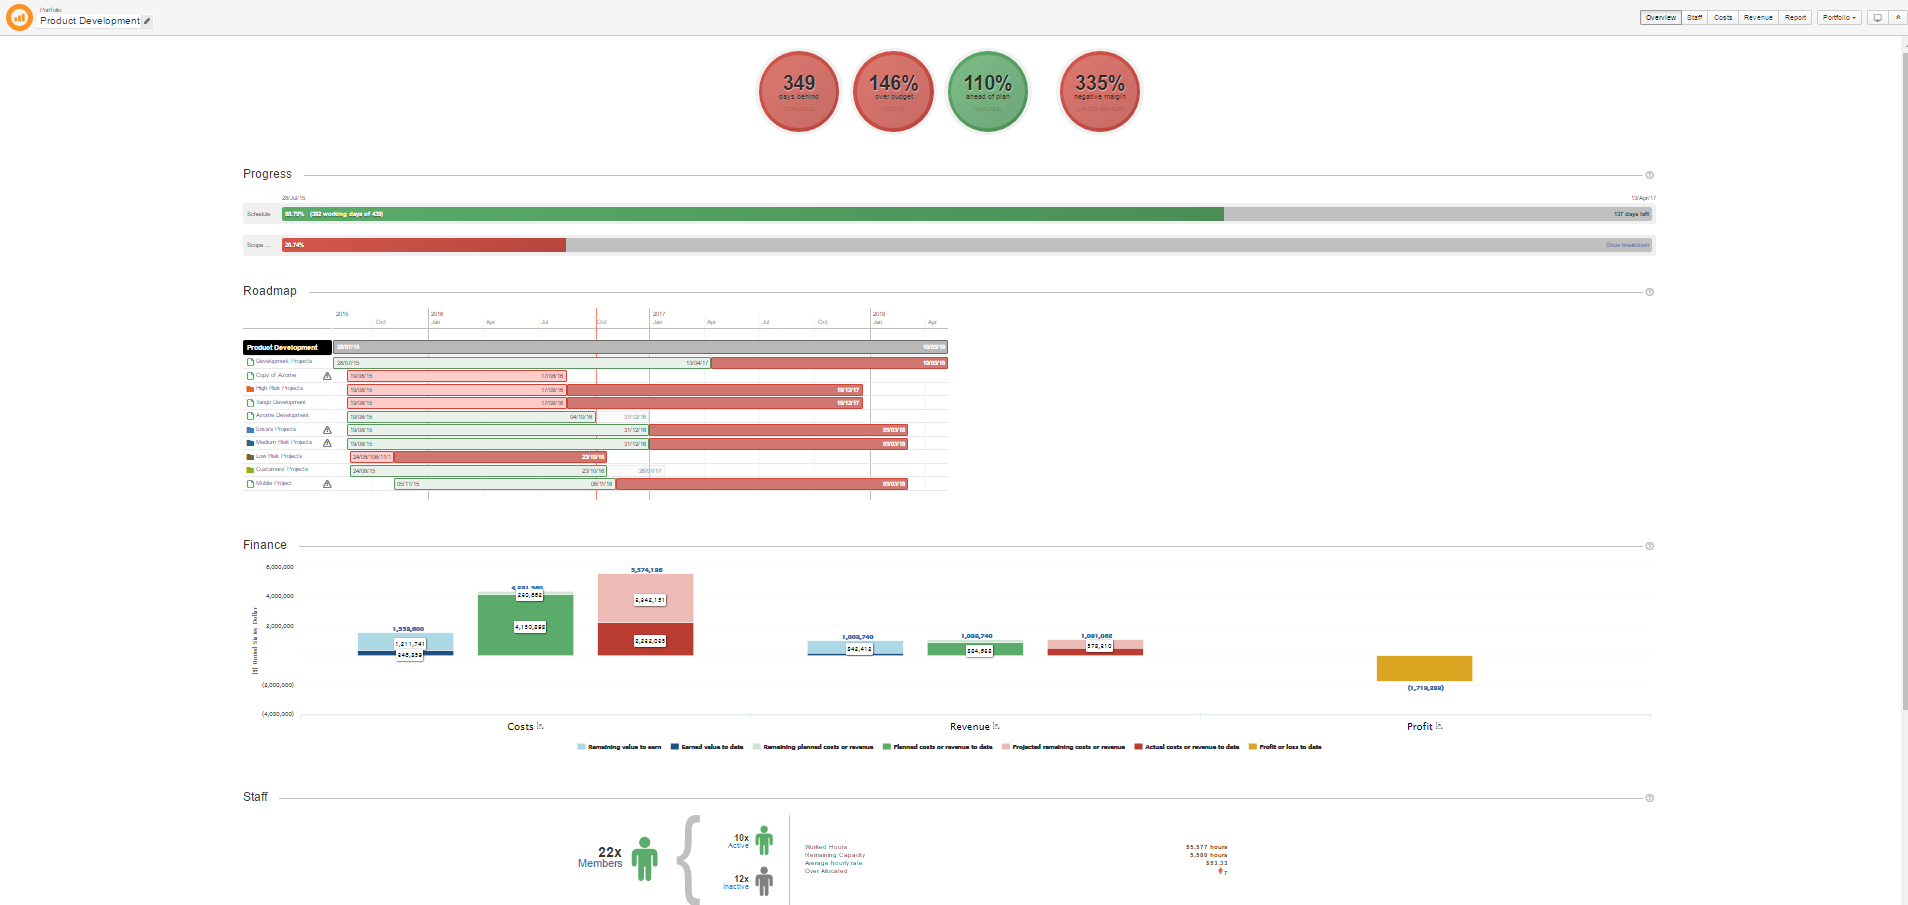
Task: Click the green Schedule progress bar
Action: point(752,214)
